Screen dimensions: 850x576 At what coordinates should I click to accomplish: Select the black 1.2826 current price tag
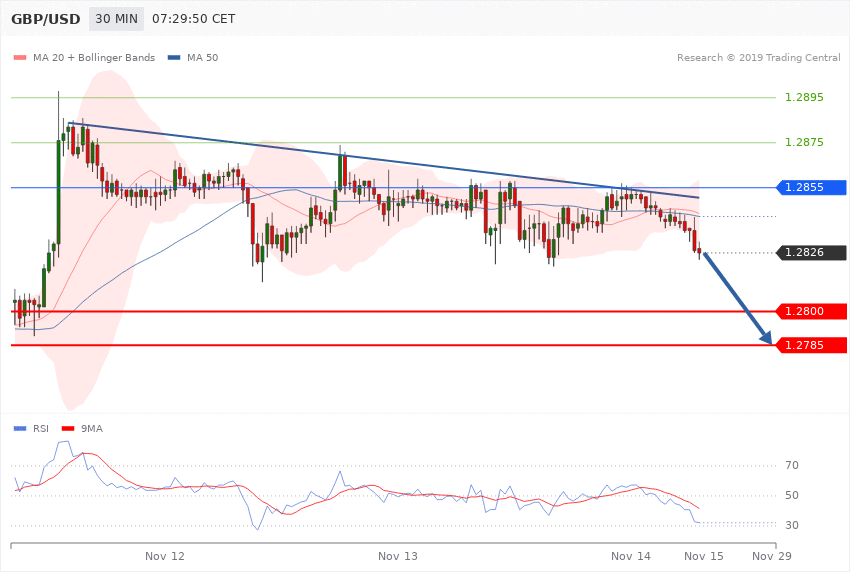pos(811,253)
